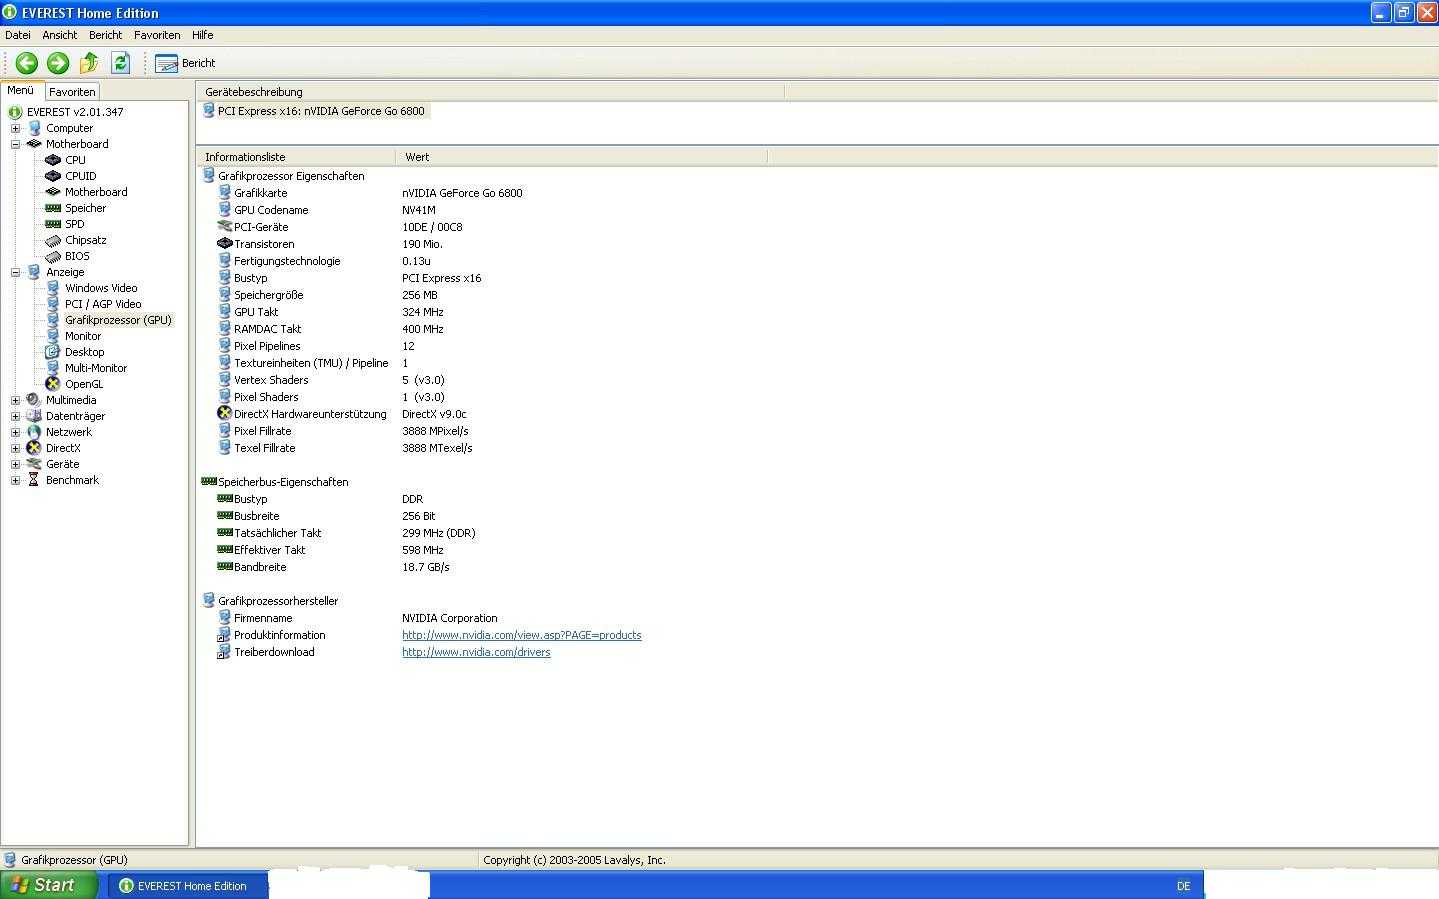Click the Multimedia icon in the tree

(34, 400)
